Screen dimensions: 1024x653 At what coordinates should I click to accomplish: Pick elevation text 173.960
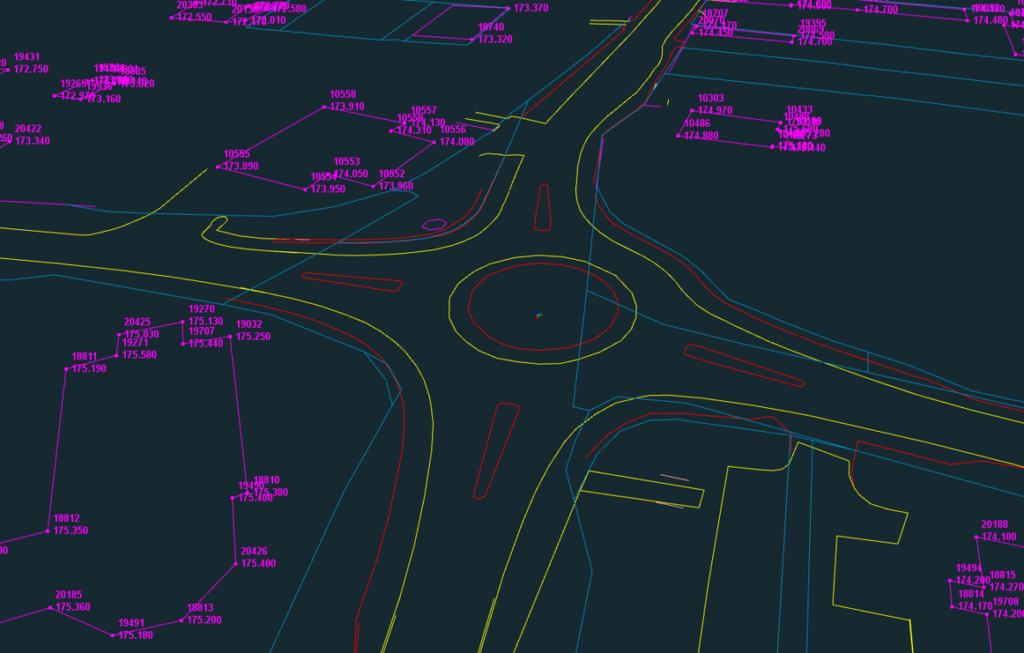point(396,186)
